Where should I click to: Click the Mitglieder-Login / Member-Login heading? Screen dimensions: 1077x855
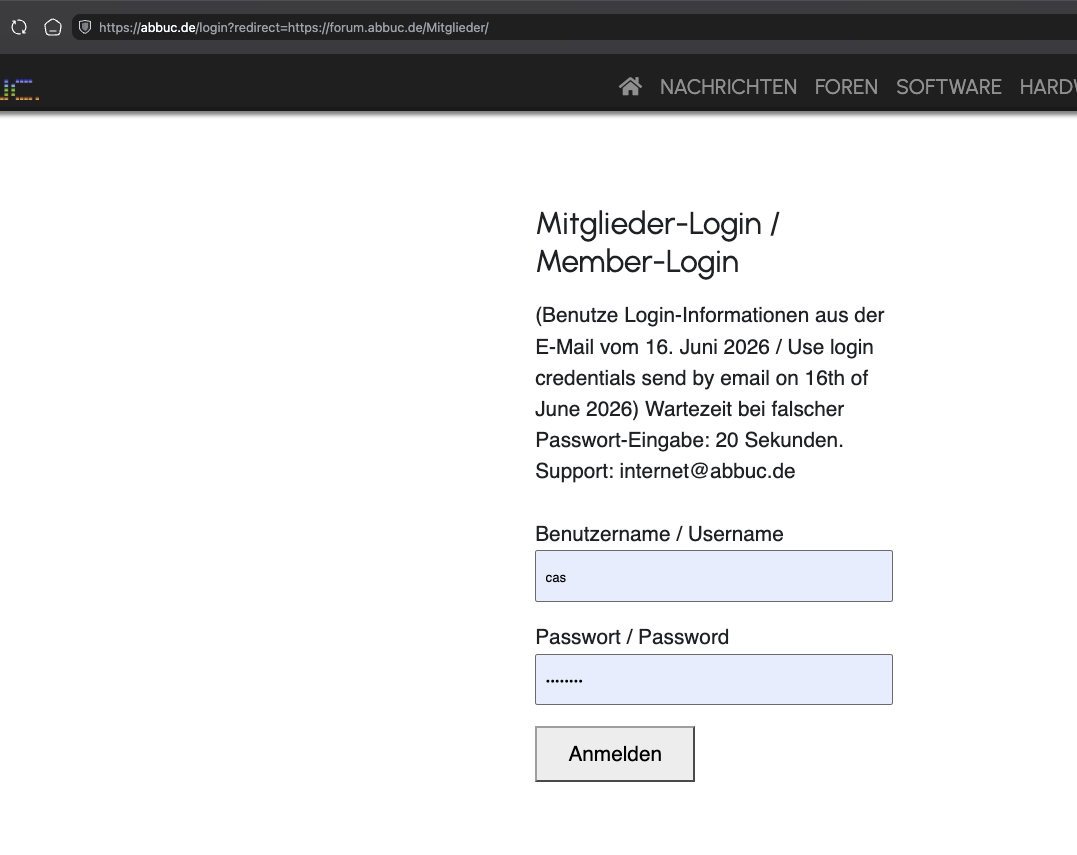click(x=657, y=242)
